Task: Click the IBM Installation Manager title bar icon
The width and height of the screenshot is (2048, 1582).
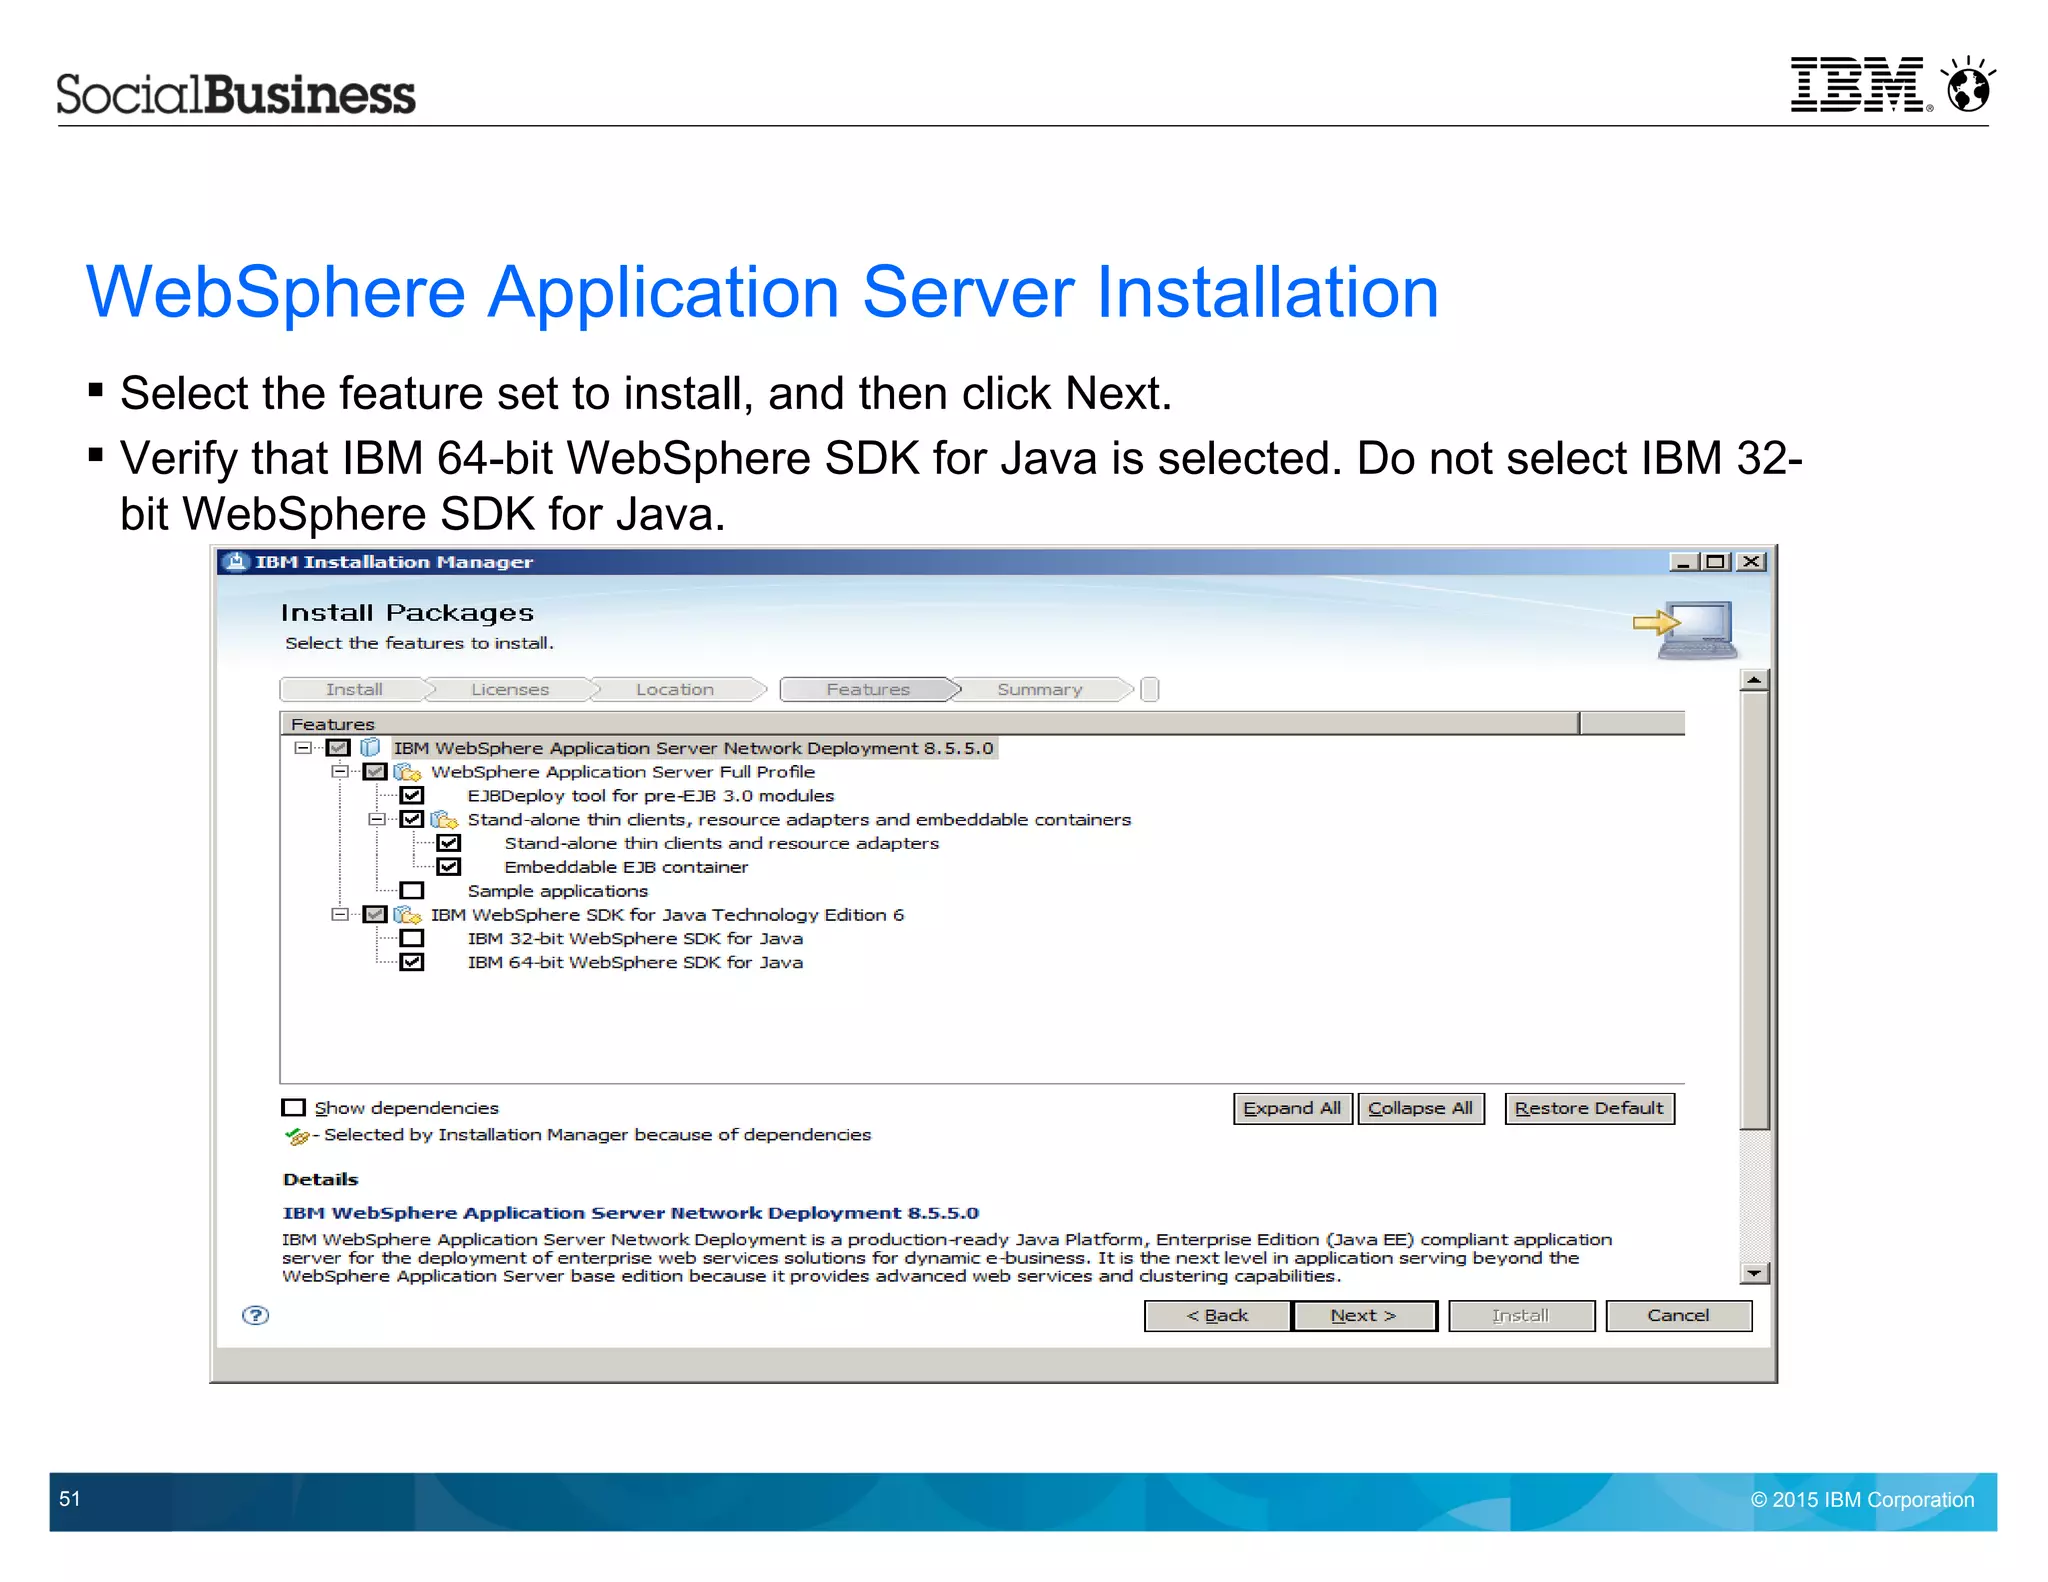Action: 236,561
